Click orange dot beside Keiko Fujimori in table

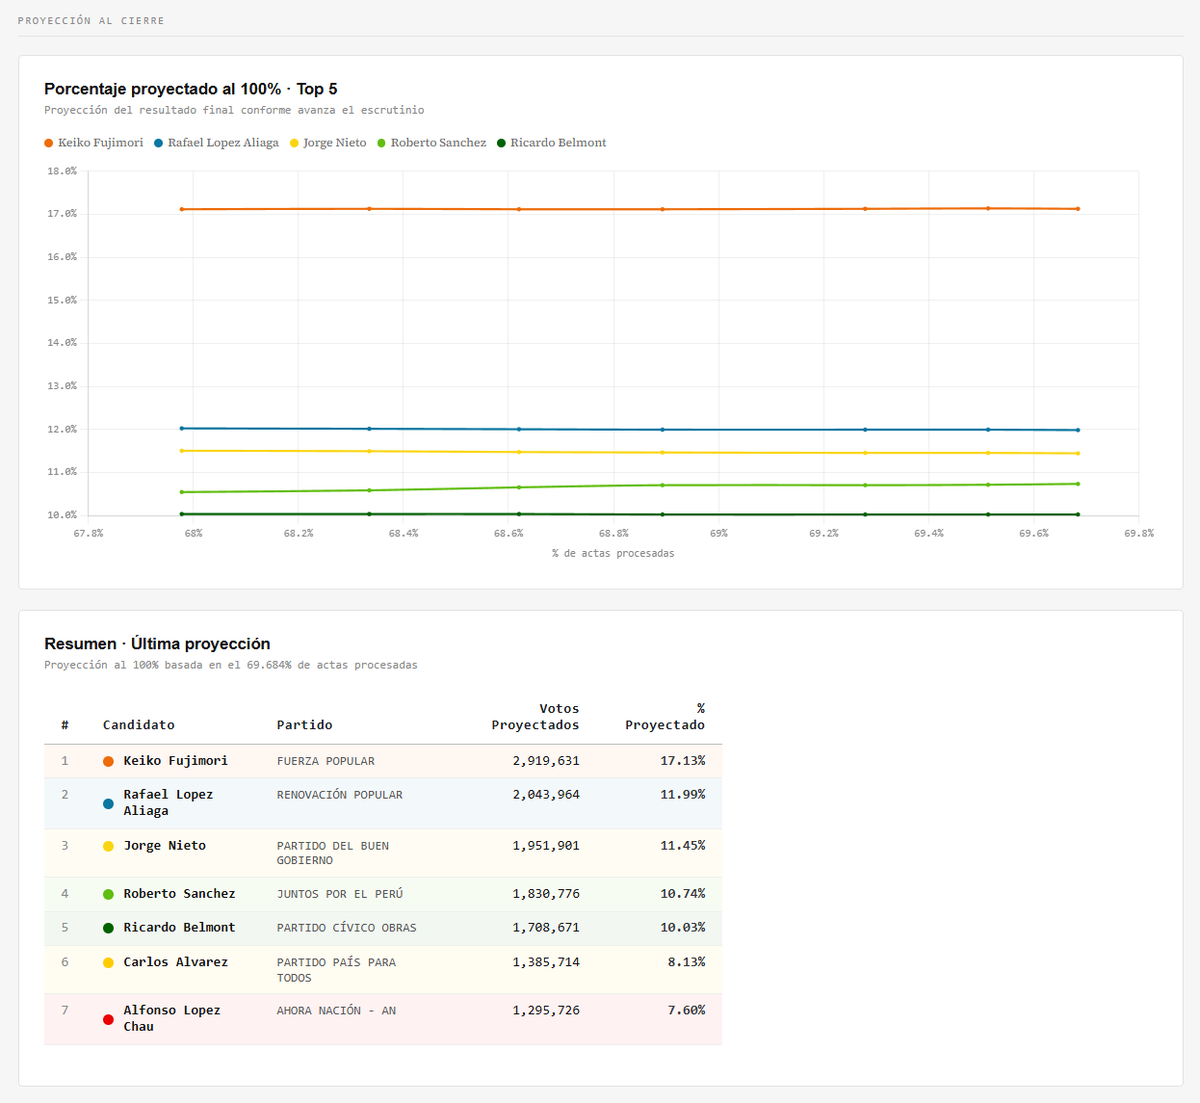click(x=108, y=761)
